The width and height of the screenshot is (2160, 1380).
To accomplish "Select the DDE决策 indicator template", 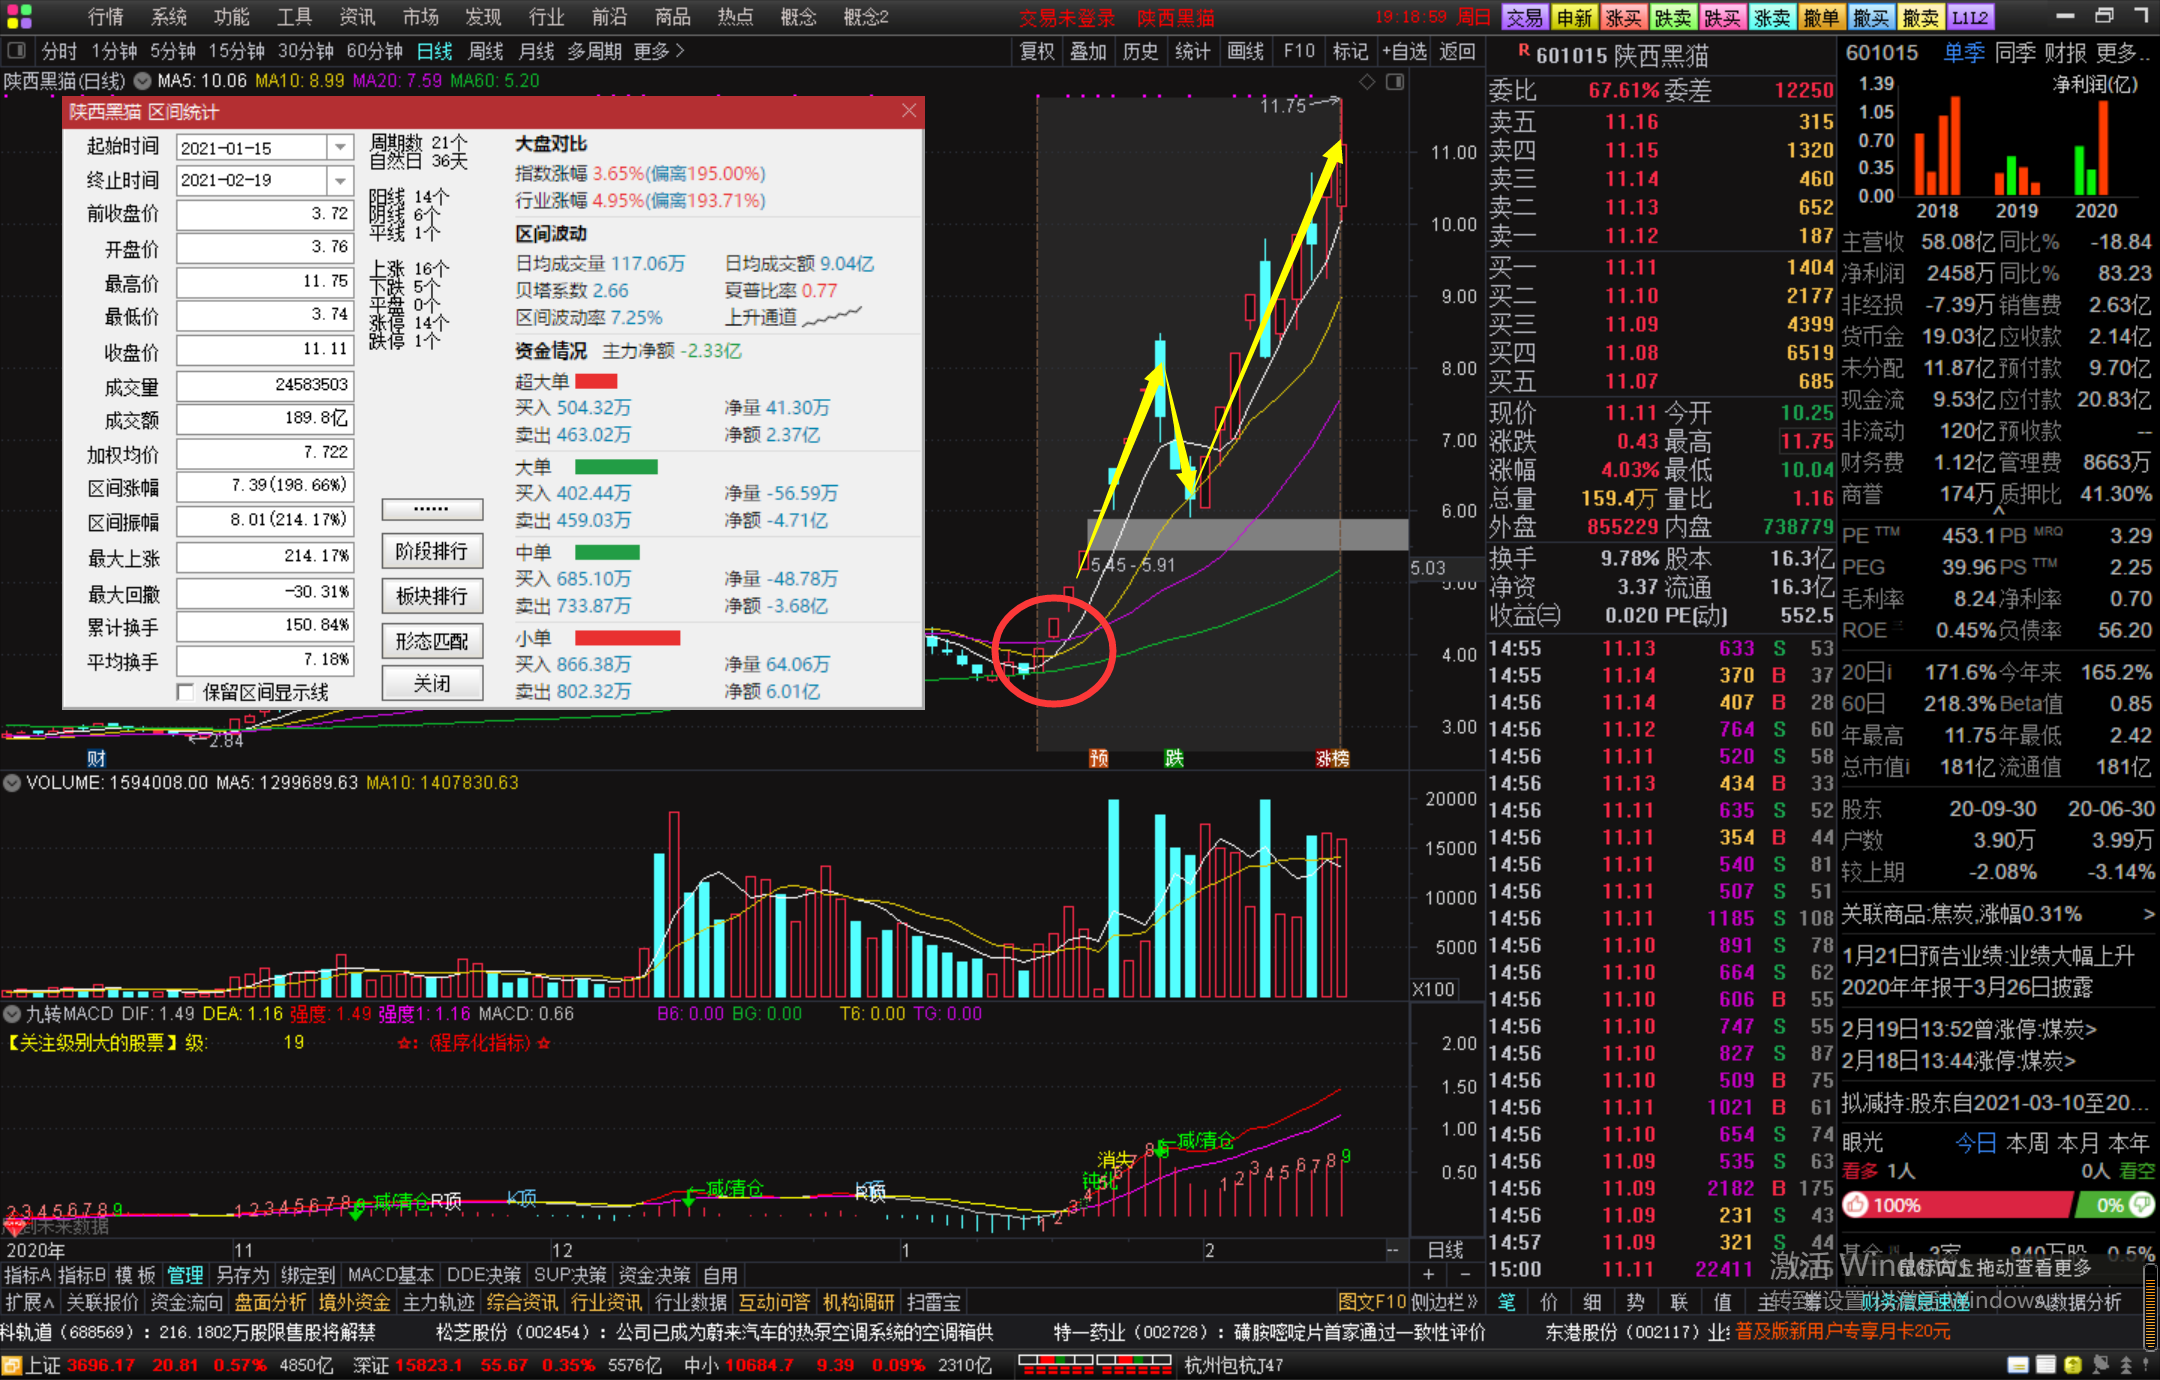I will pos(484,1275).
